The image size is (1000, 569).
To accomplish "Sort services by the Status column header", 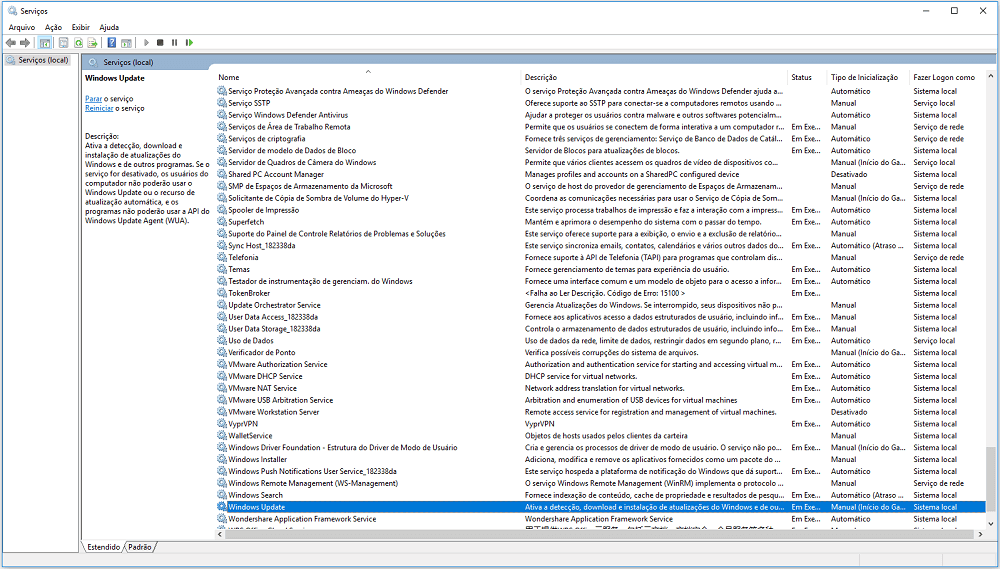I will [801, 77].
